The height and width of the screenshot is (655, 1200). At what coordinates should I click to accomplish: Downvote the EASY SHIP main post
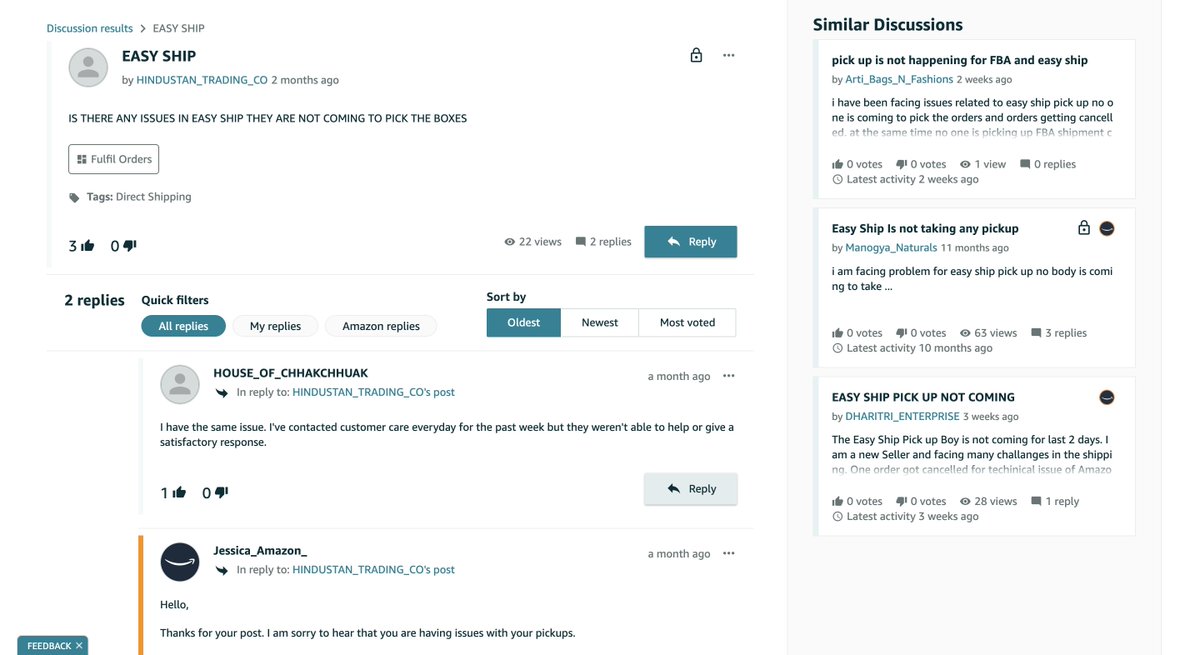click(x=130, y=245)
